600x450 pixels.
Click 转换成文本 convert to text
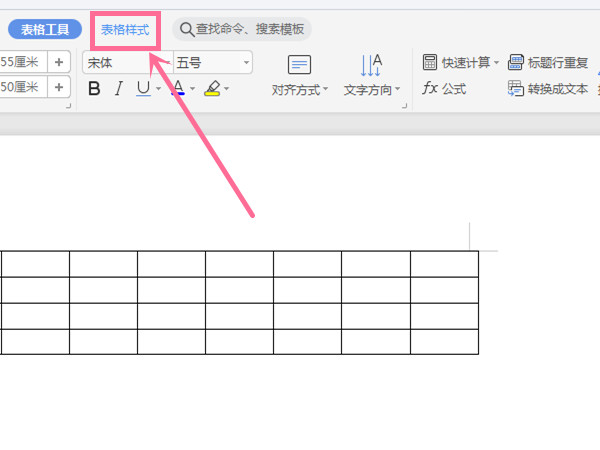pyautogui.click(x=548, y=89)
